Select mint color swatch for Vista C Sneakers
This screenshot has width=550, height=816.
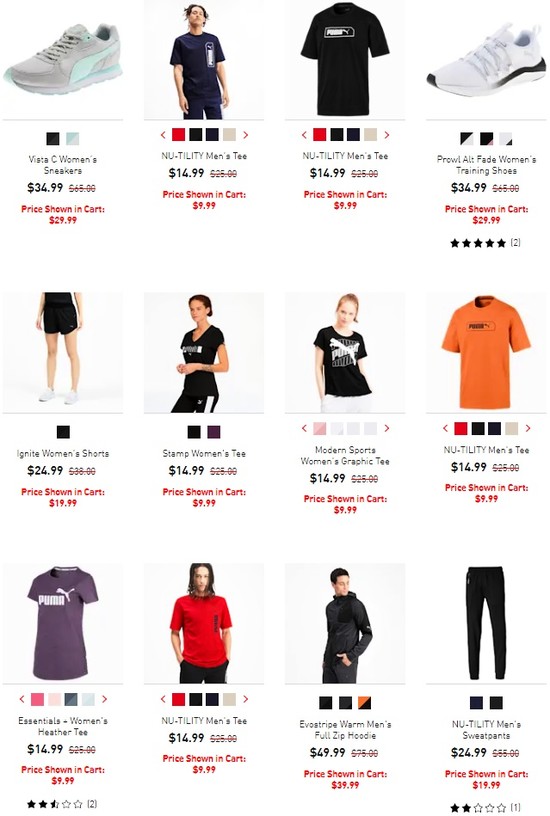pyautogui.click(x=72, y=139)
